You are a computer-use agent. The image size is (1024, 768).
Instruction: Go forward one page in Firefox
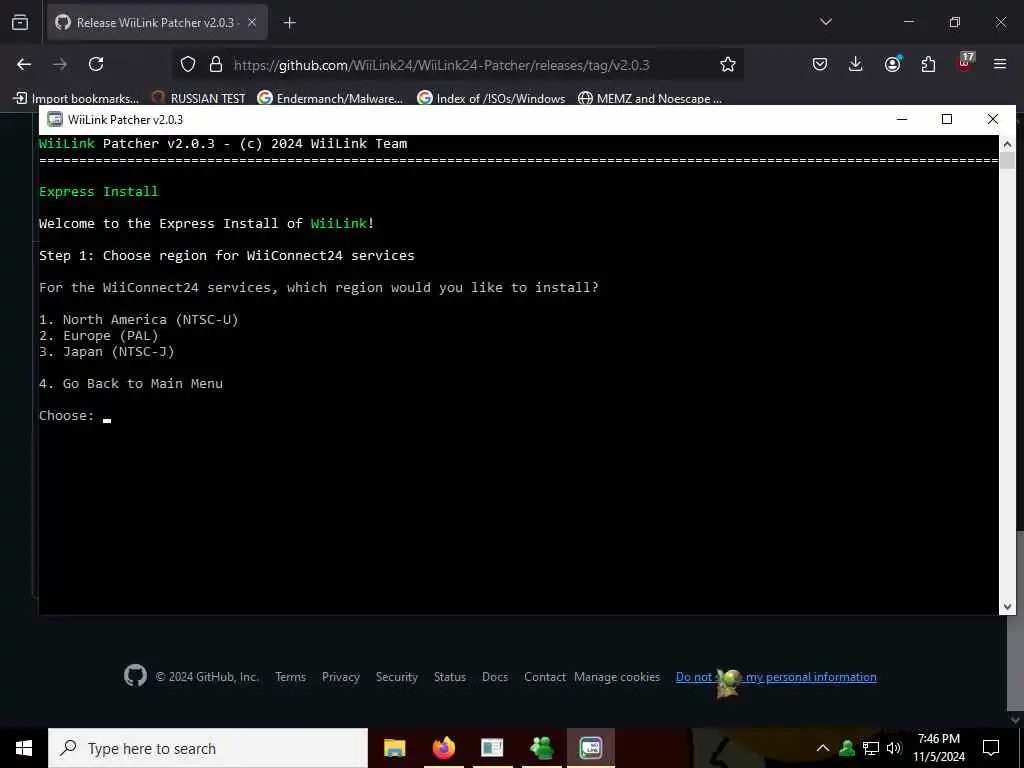click(x=59, y=64)
